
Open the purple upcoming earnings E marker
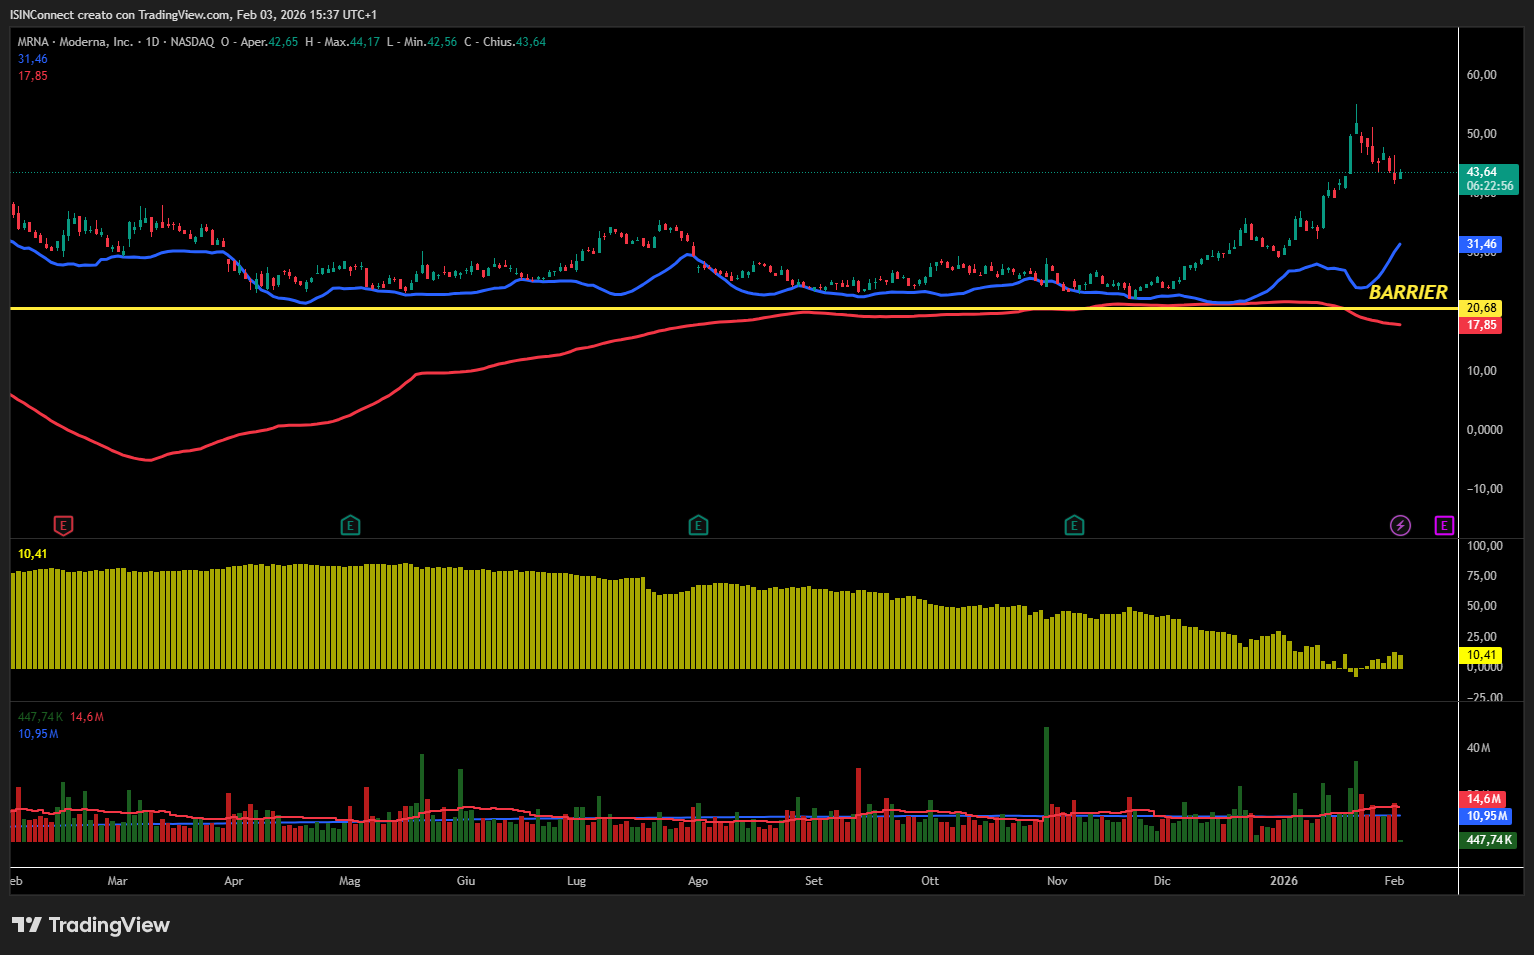point(1443,525)
